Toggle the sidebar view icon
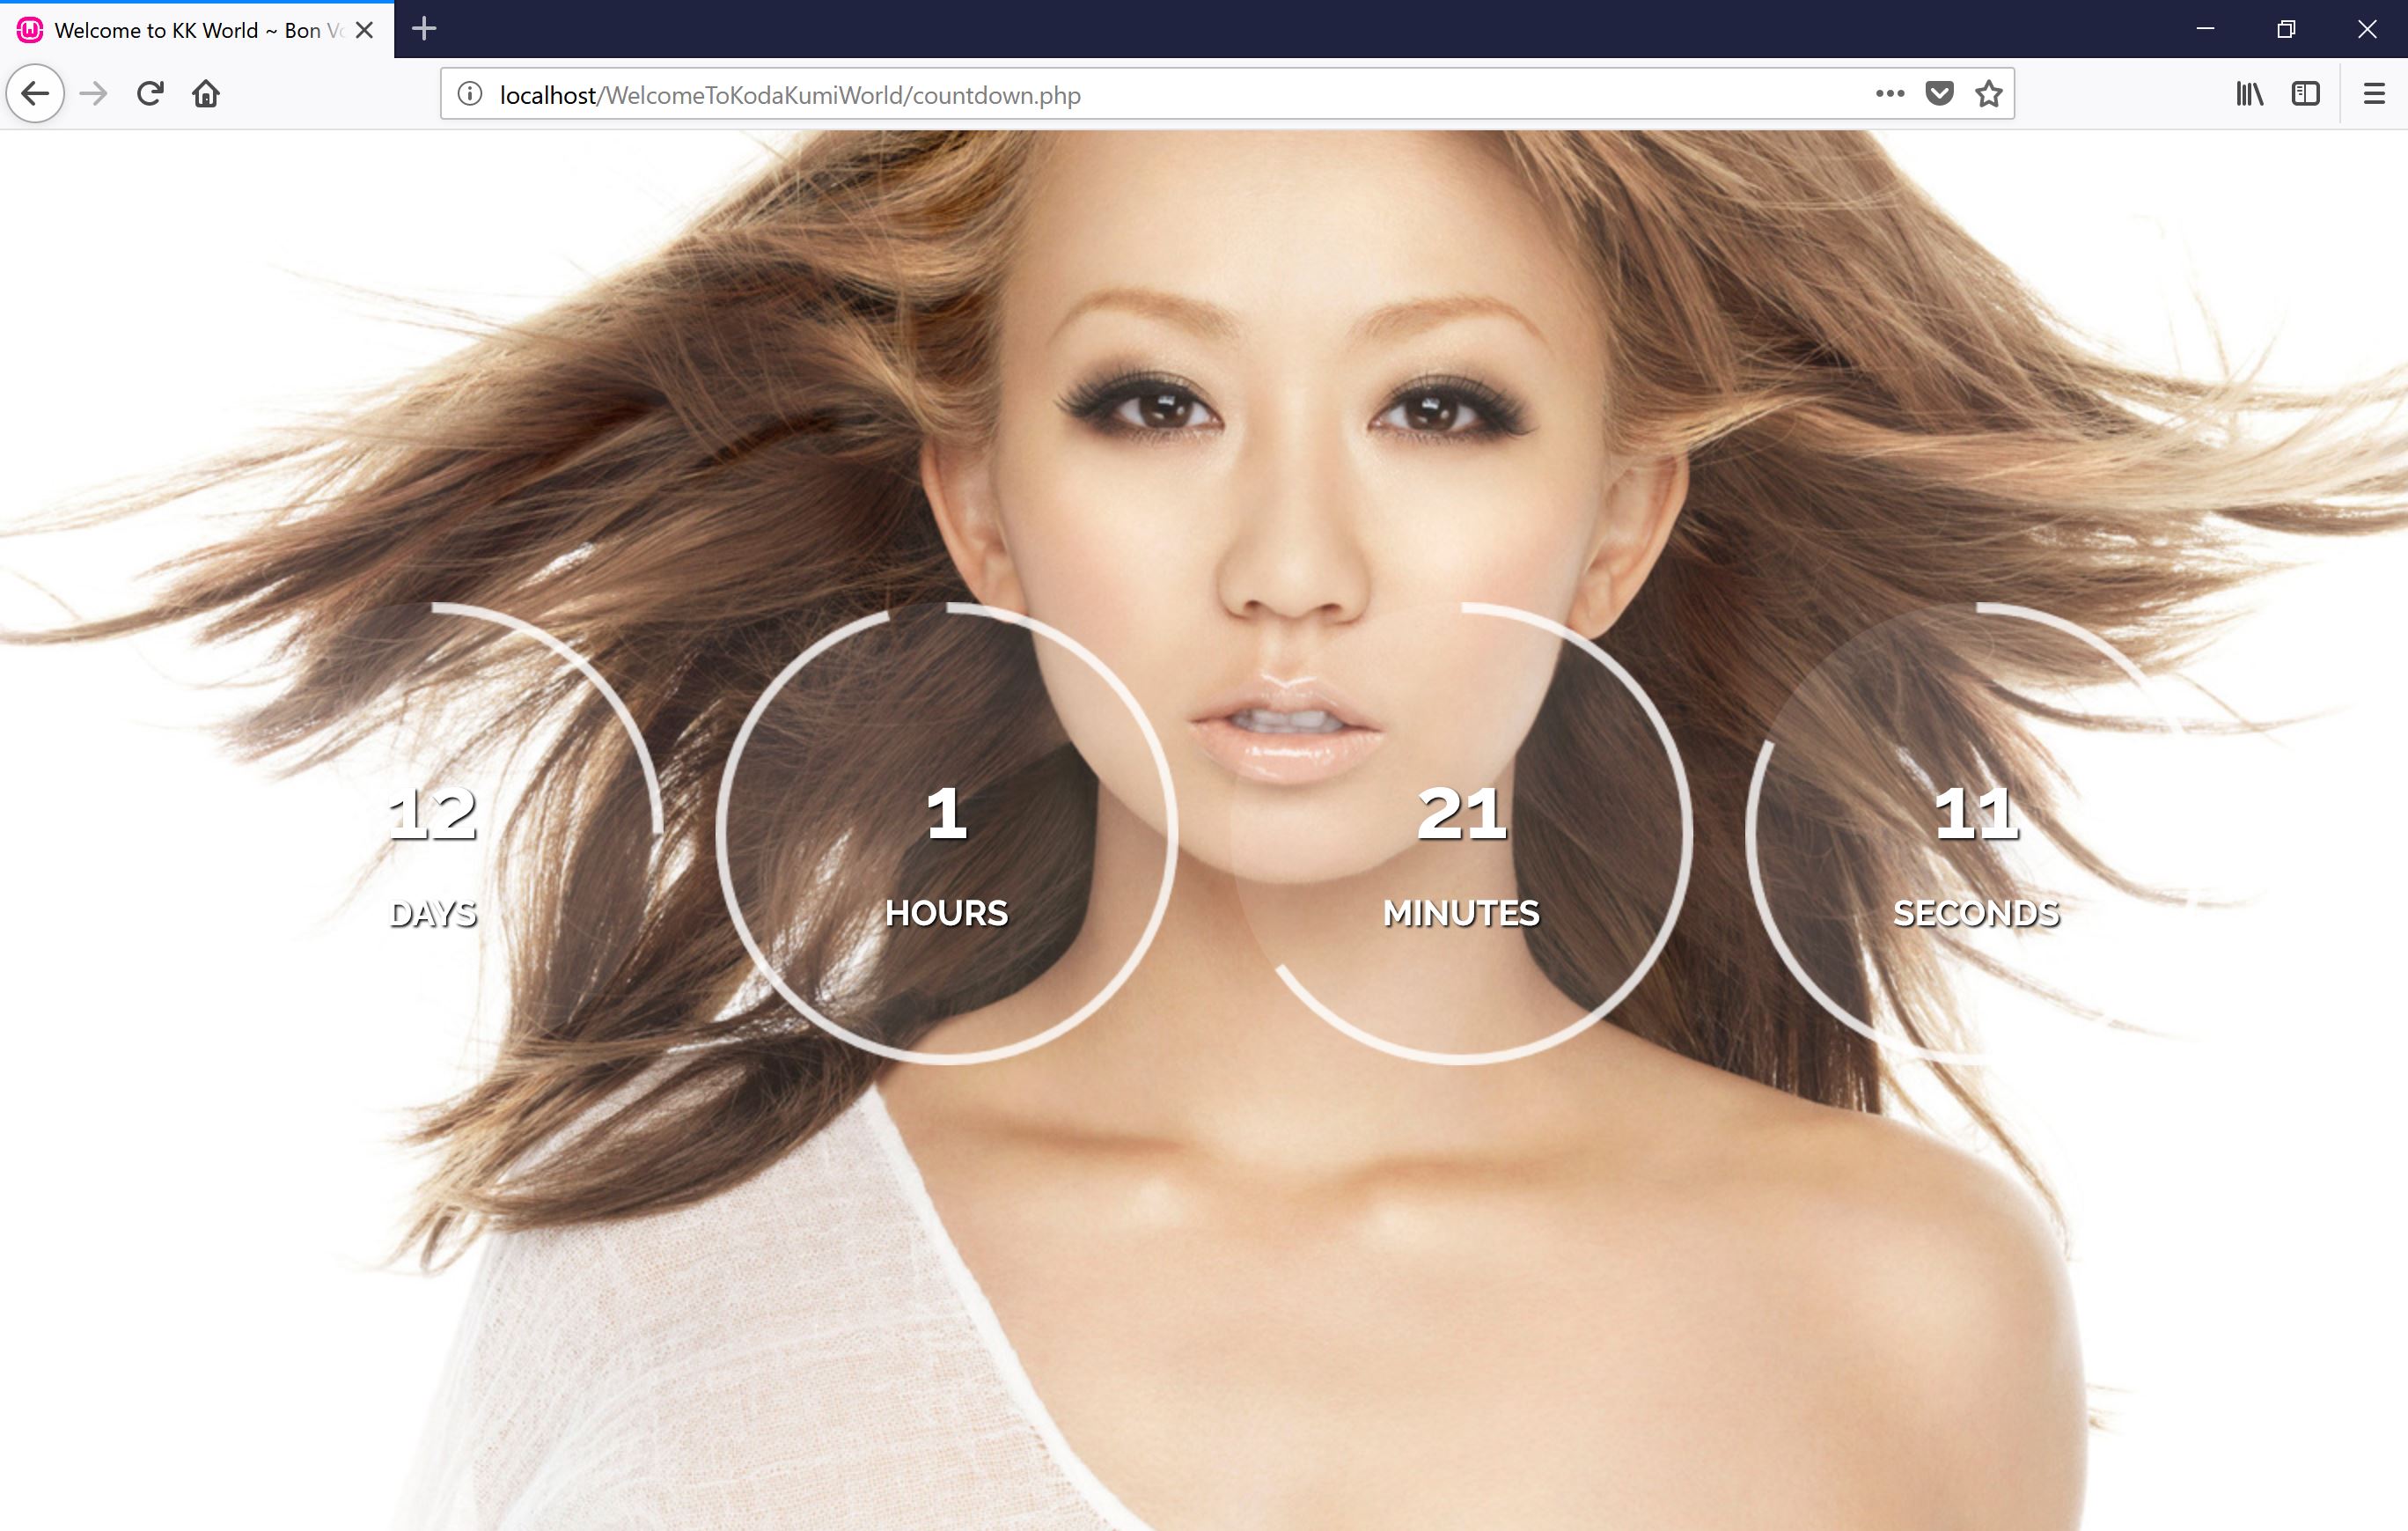Viewport: 2408px width, 1531px height. 2305,94
